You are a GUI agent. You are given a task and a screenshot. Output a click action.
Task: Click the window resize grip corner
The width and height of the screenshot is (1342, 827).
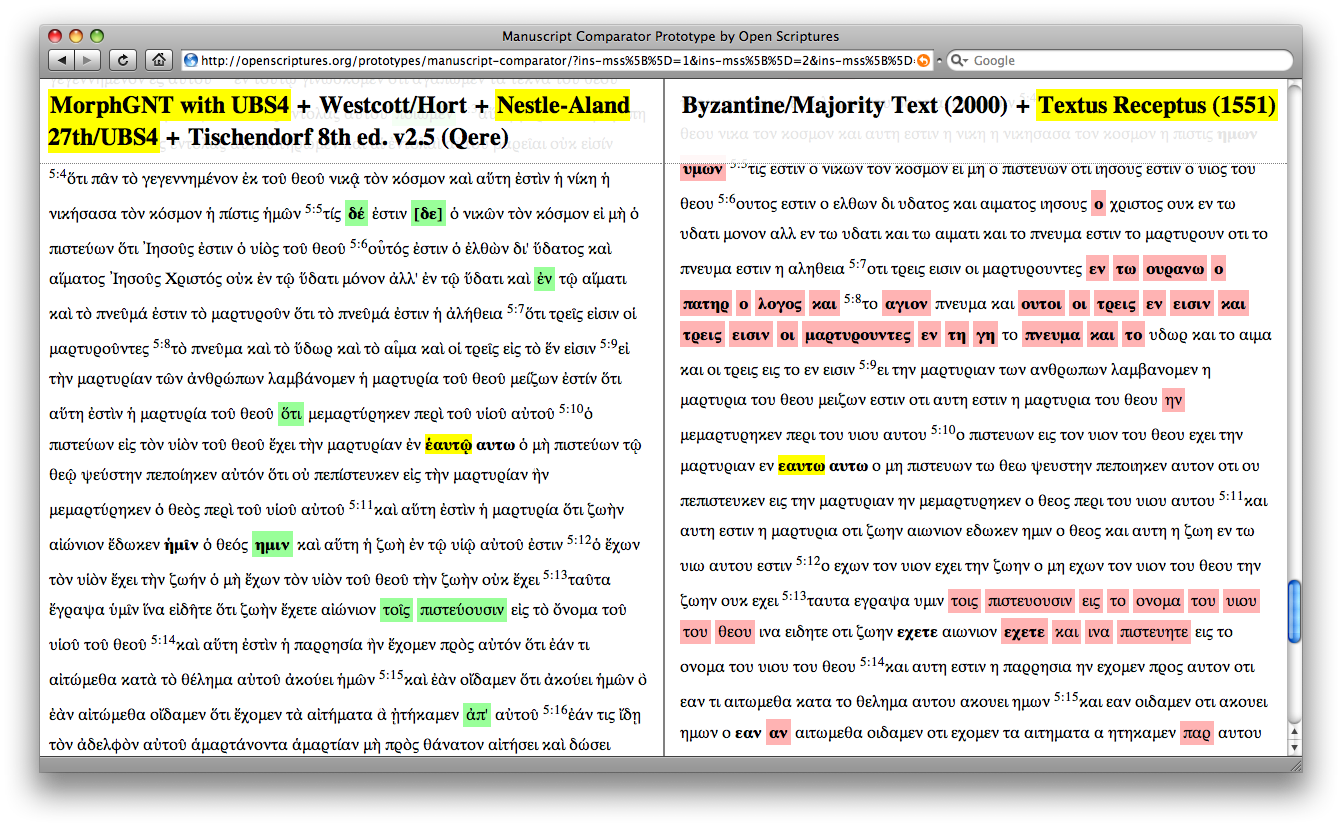(x=1295, y=764)
